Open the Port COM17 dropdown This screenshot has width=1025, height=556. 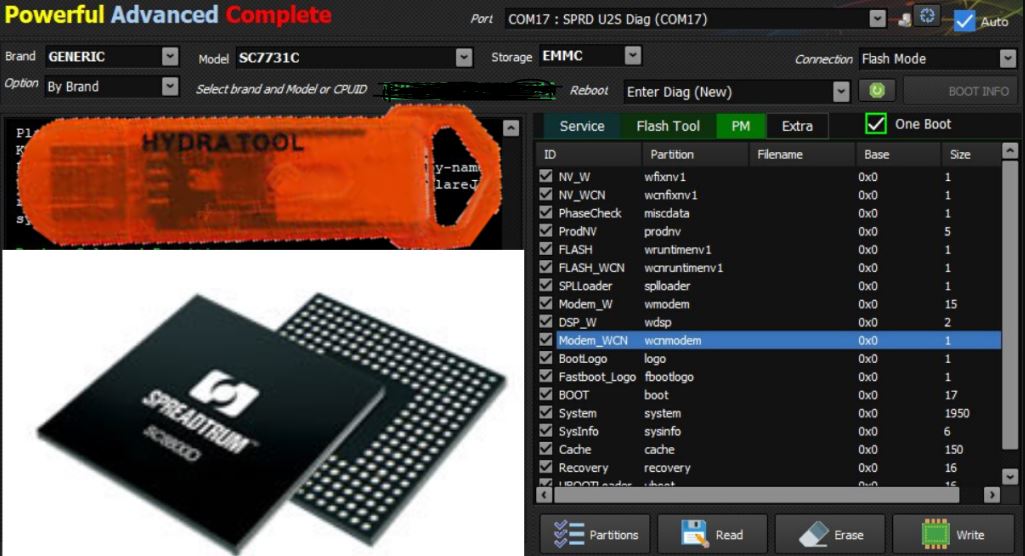878,19
